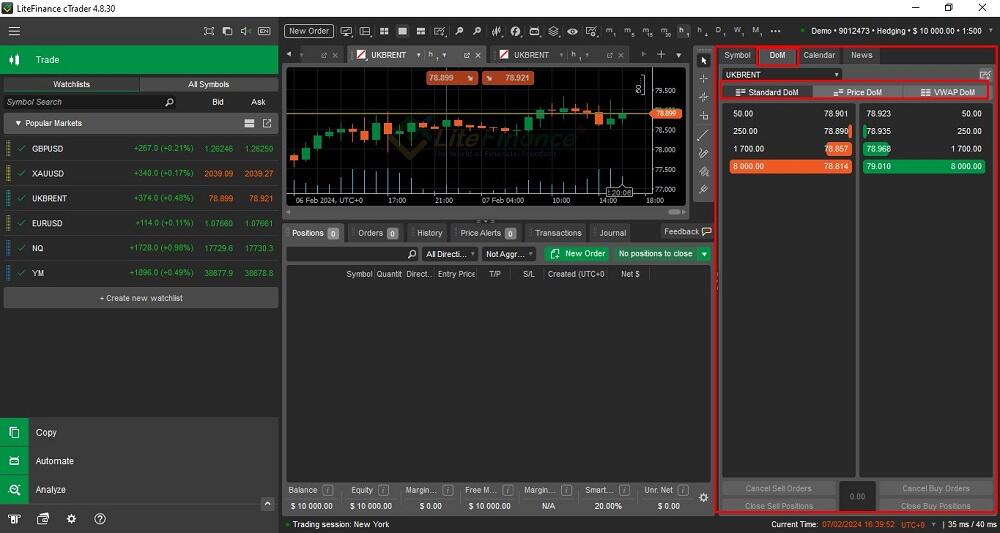Image resolution: width=1000 pixels, height=533 pixels.
Task: Expand the collapse arrow above Analyze
Action: (x=268, y=504)
